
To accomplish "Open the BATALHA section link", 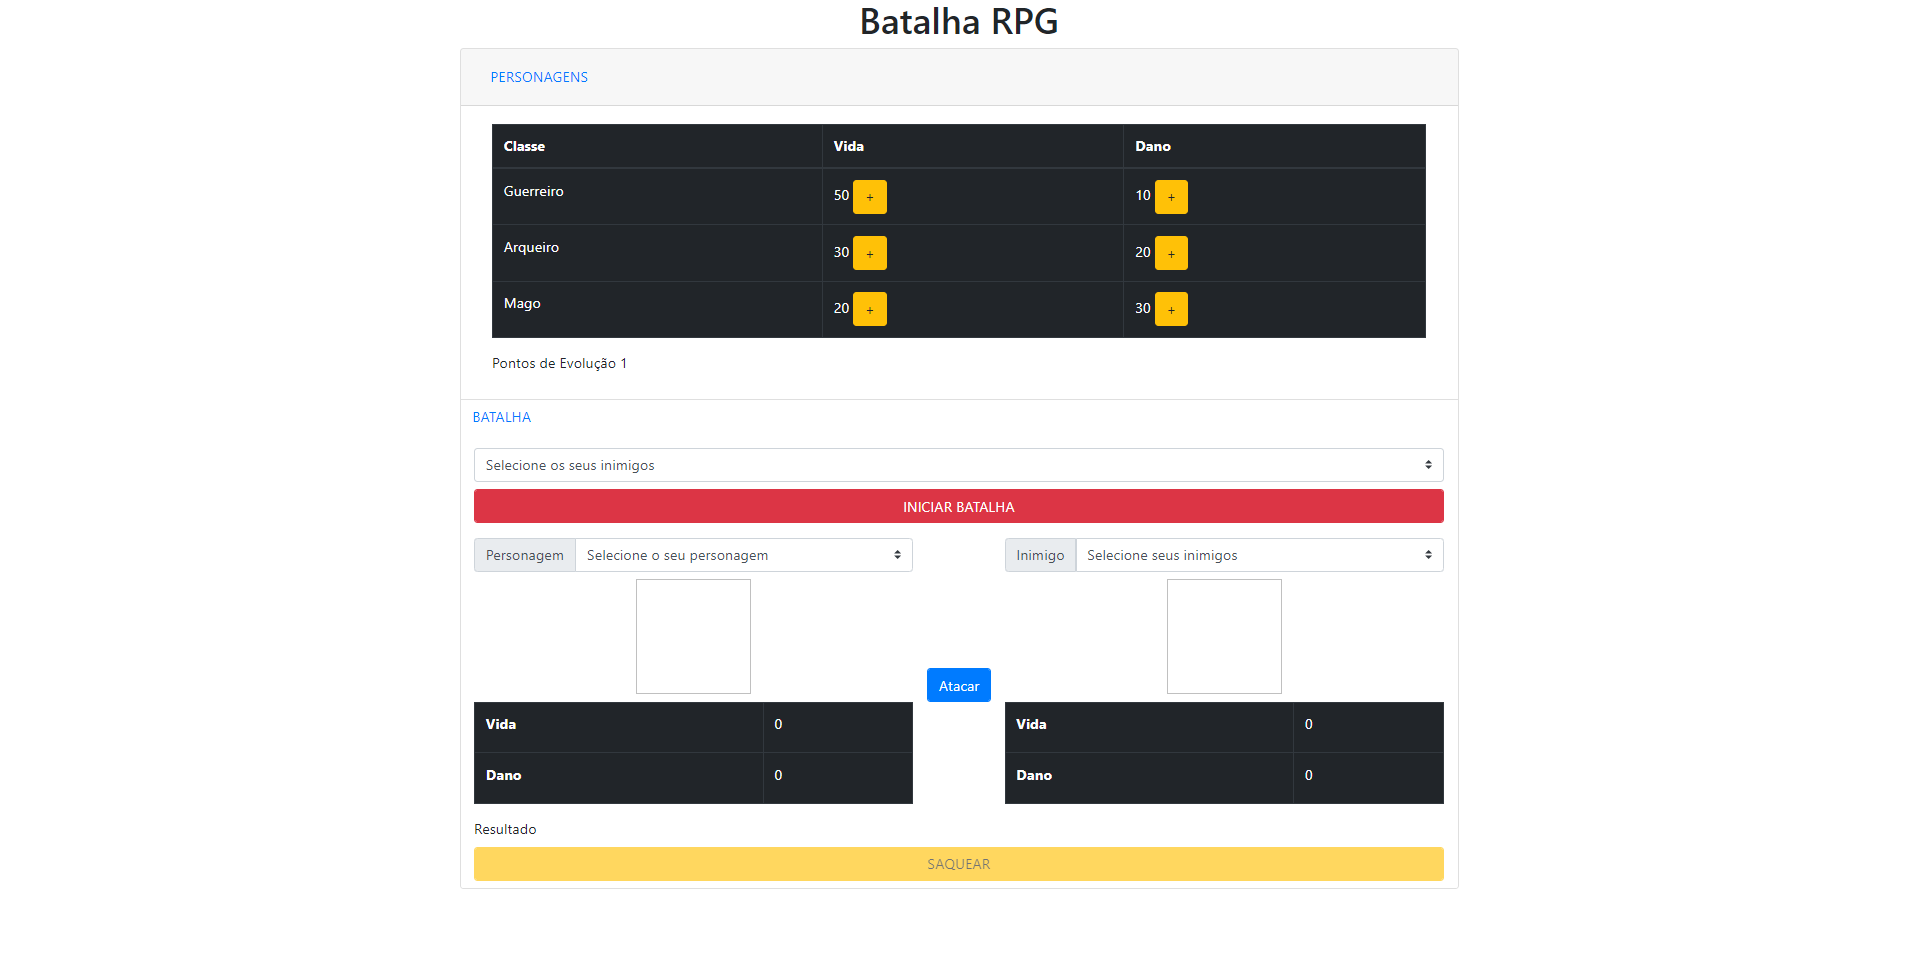I will pos(502,417).
